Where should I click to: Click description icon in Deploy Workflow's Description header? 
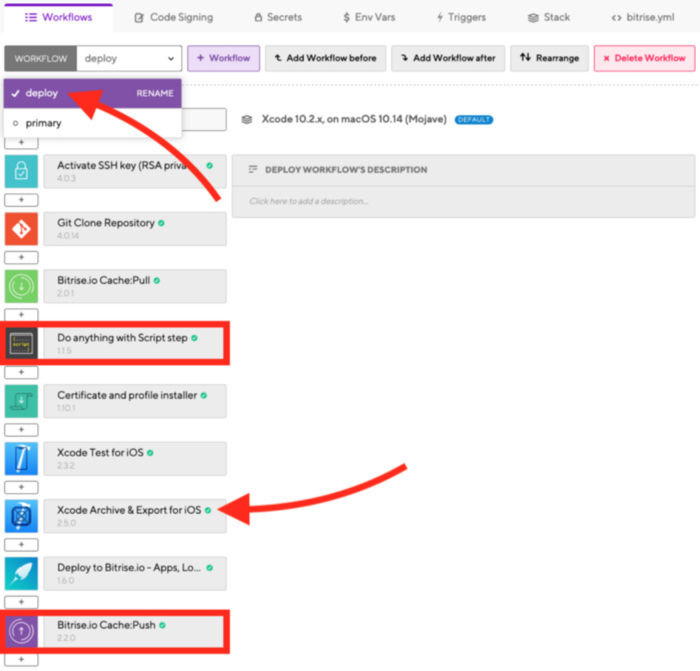253,170
